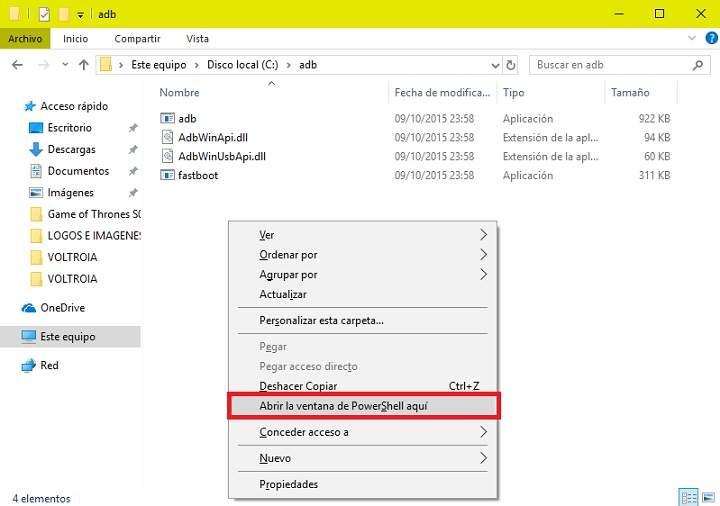Click the Este equipo computer icon
This screenshot has width=720, height=506.
pos(28,337)
